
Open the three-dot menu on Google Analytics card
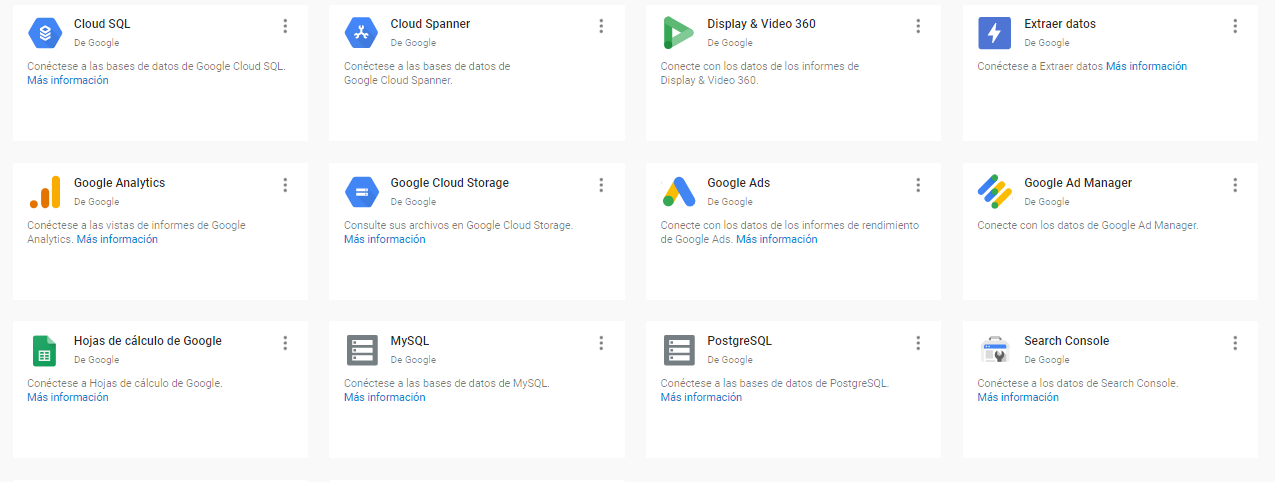[285, 185]
